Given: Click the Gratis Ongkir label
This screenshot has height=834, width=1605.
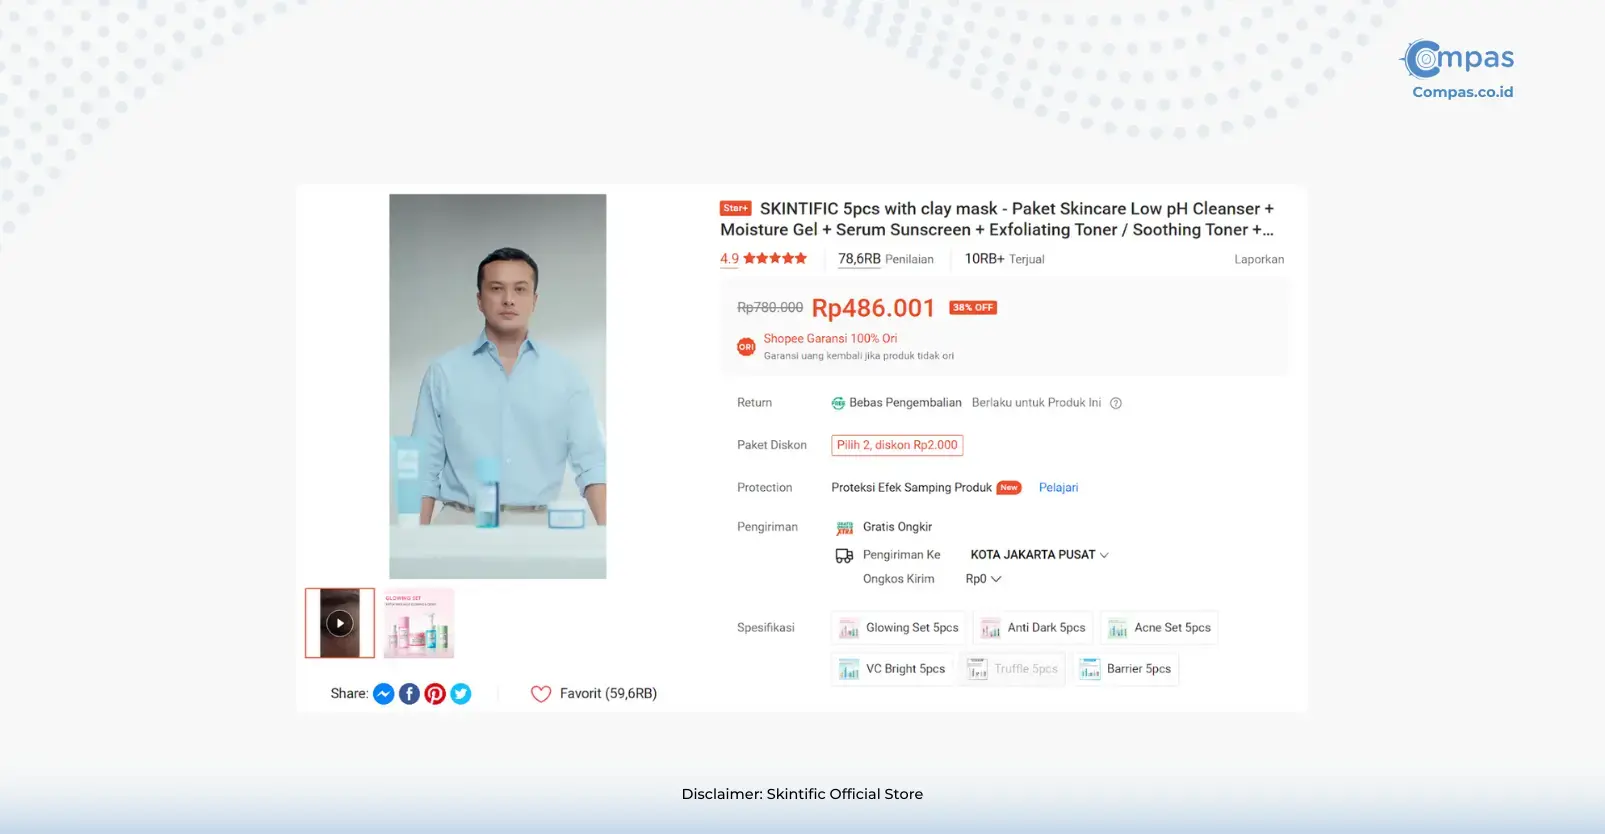Looking at the screenshot, I should [897, 527].
